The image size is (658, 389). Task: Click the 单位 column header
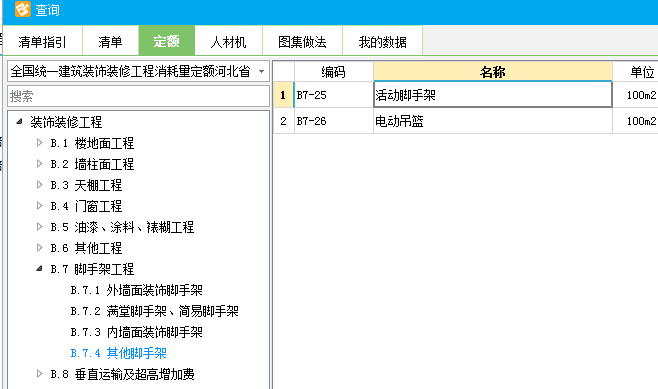pyautogui.click(x=635, y=72)
